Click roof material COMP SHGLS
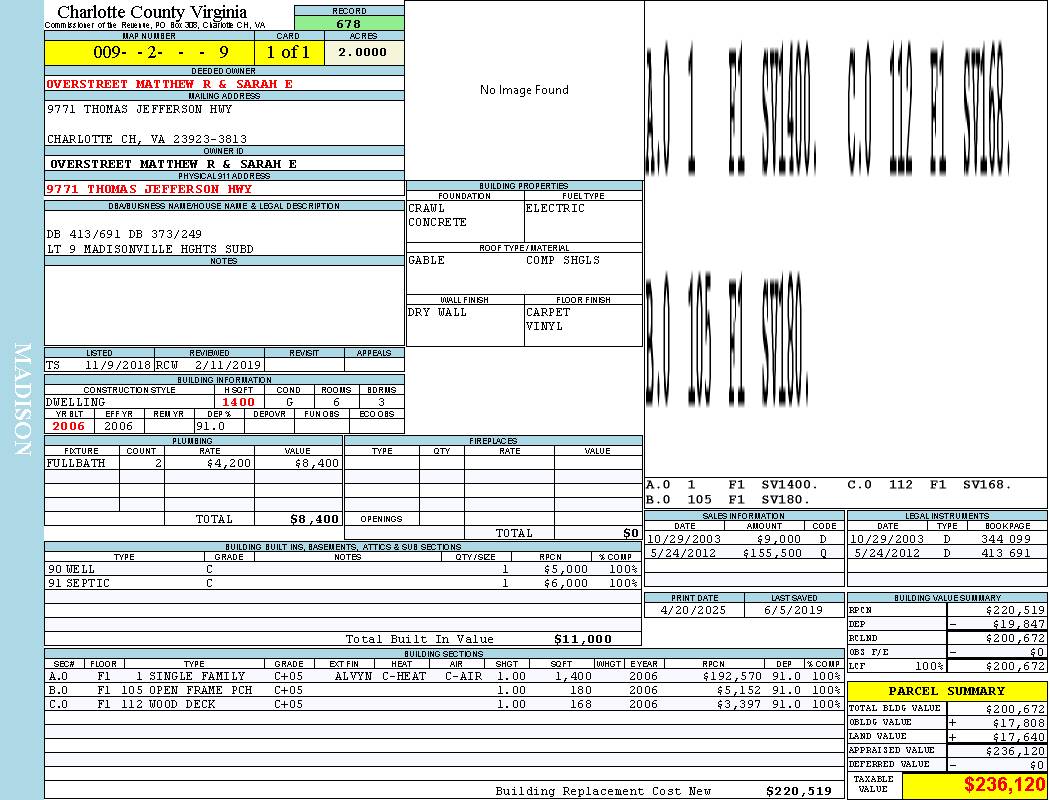Screen dimensions: 1050x800 click(x=563, y=260)
